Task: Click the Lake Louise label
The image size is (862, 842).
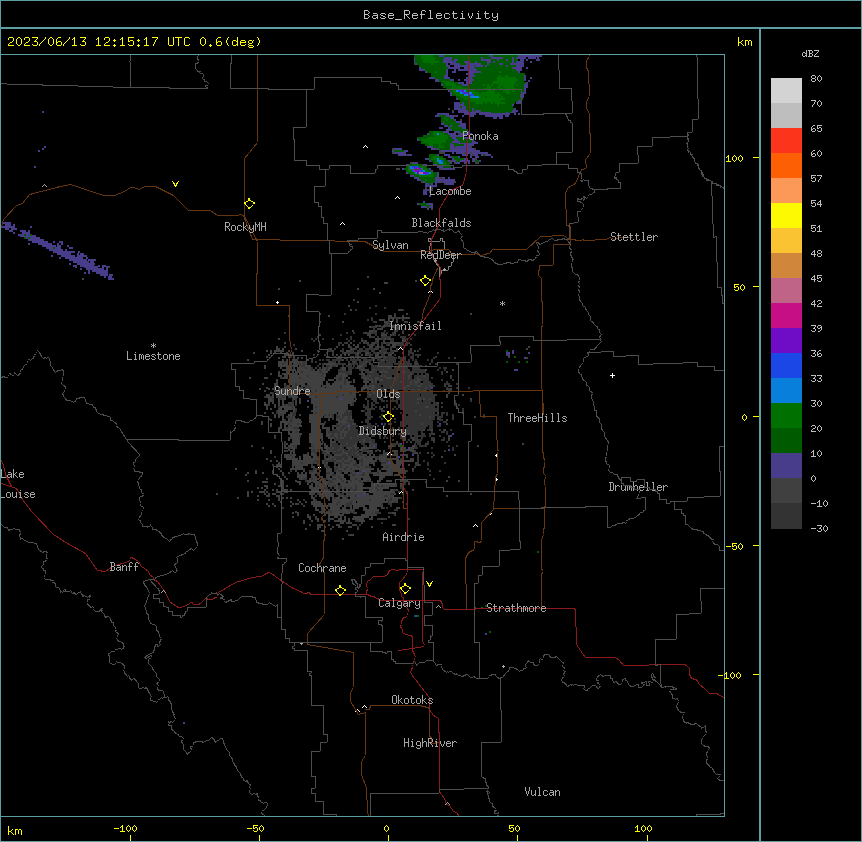Action: 18,484
